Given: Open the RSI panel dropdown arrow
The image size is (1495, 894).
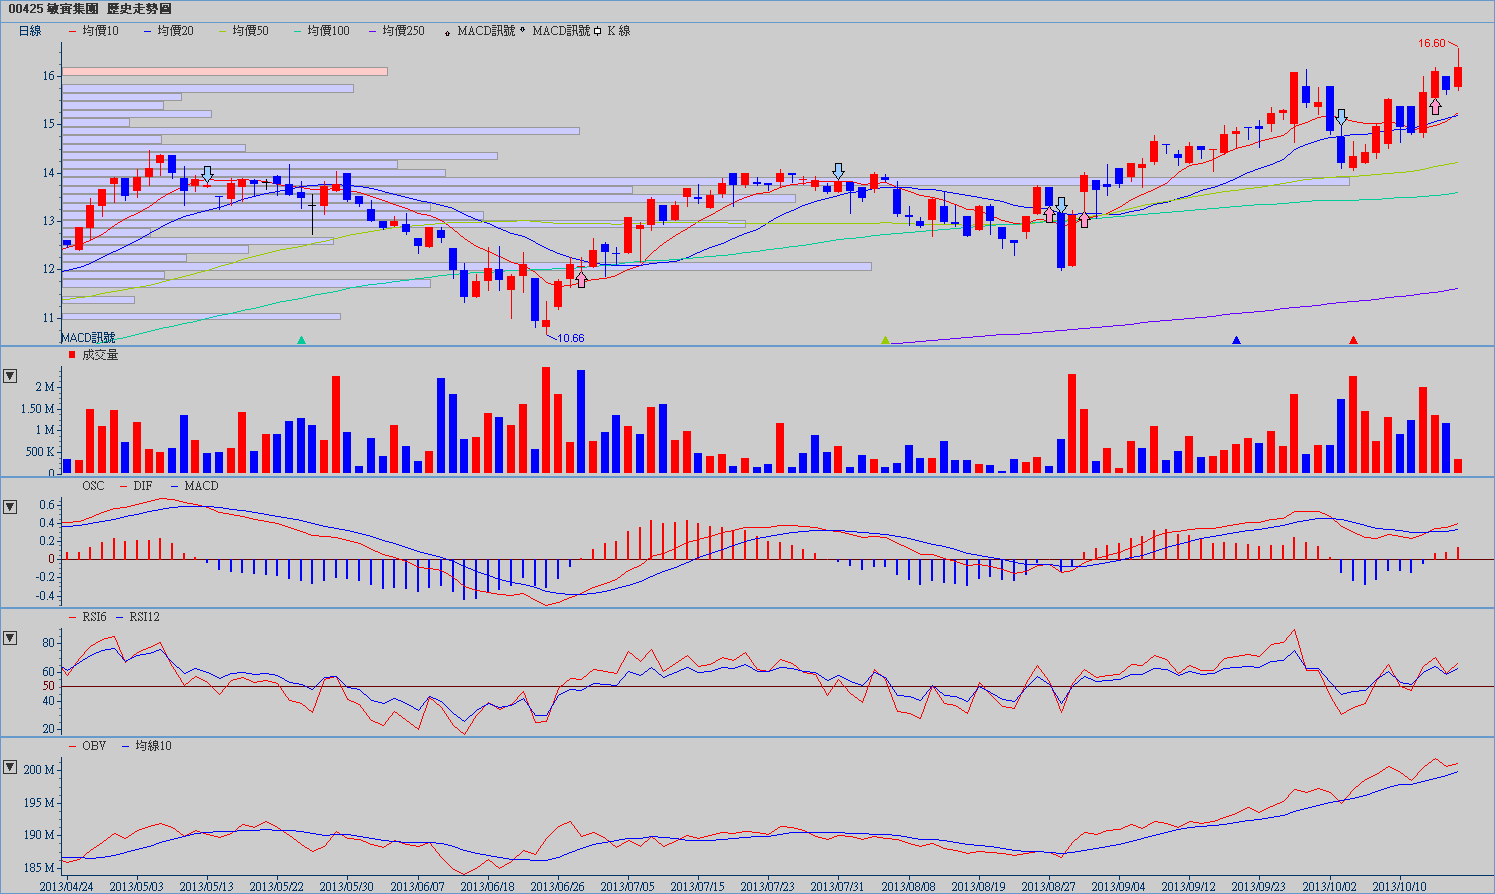Looking at the screenshot, I should (10, 638).
